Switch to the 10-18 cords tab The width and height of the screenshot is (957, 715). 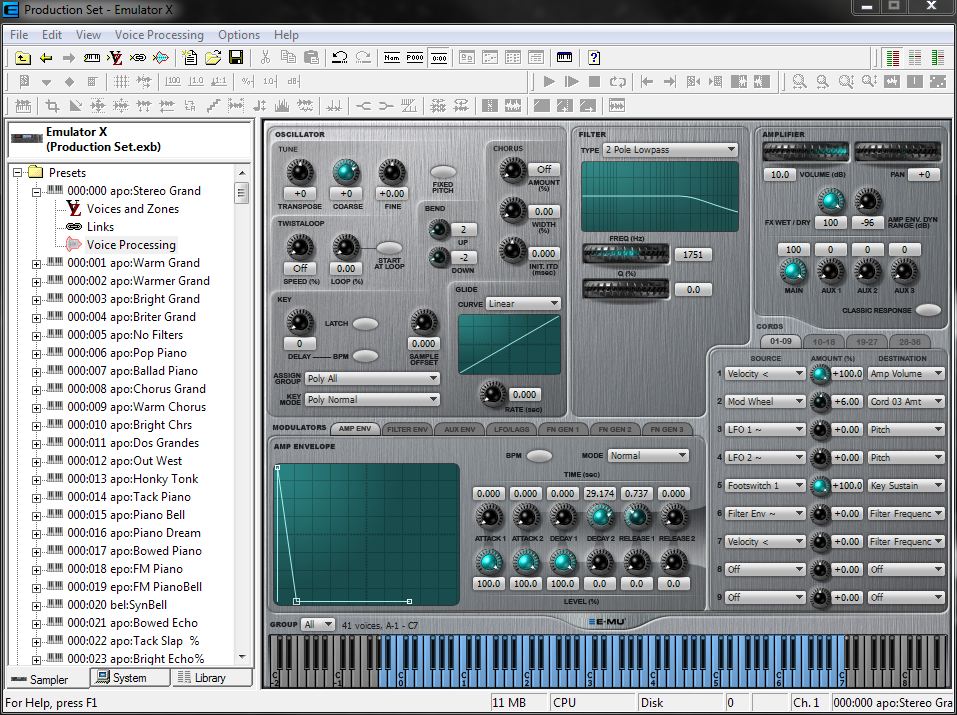click(x=824, y=342)
